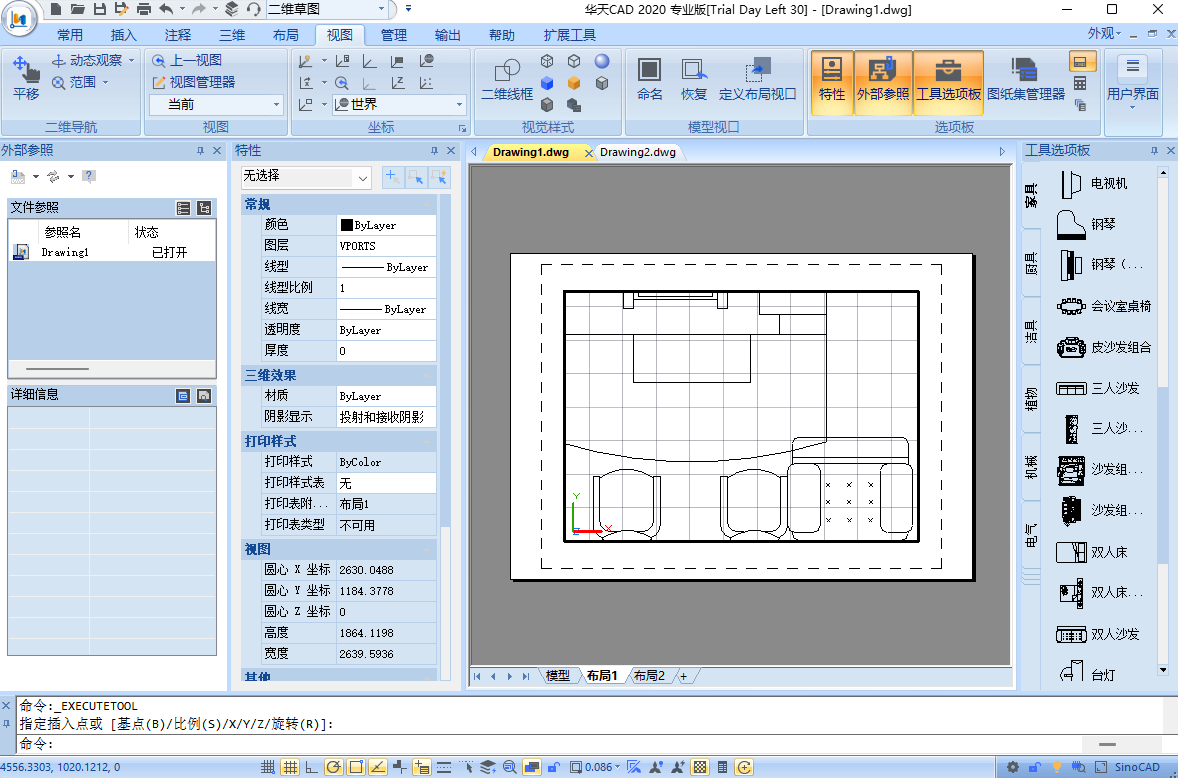
Task: Open the 常用 ribbon tab
Action: point(70,35)
